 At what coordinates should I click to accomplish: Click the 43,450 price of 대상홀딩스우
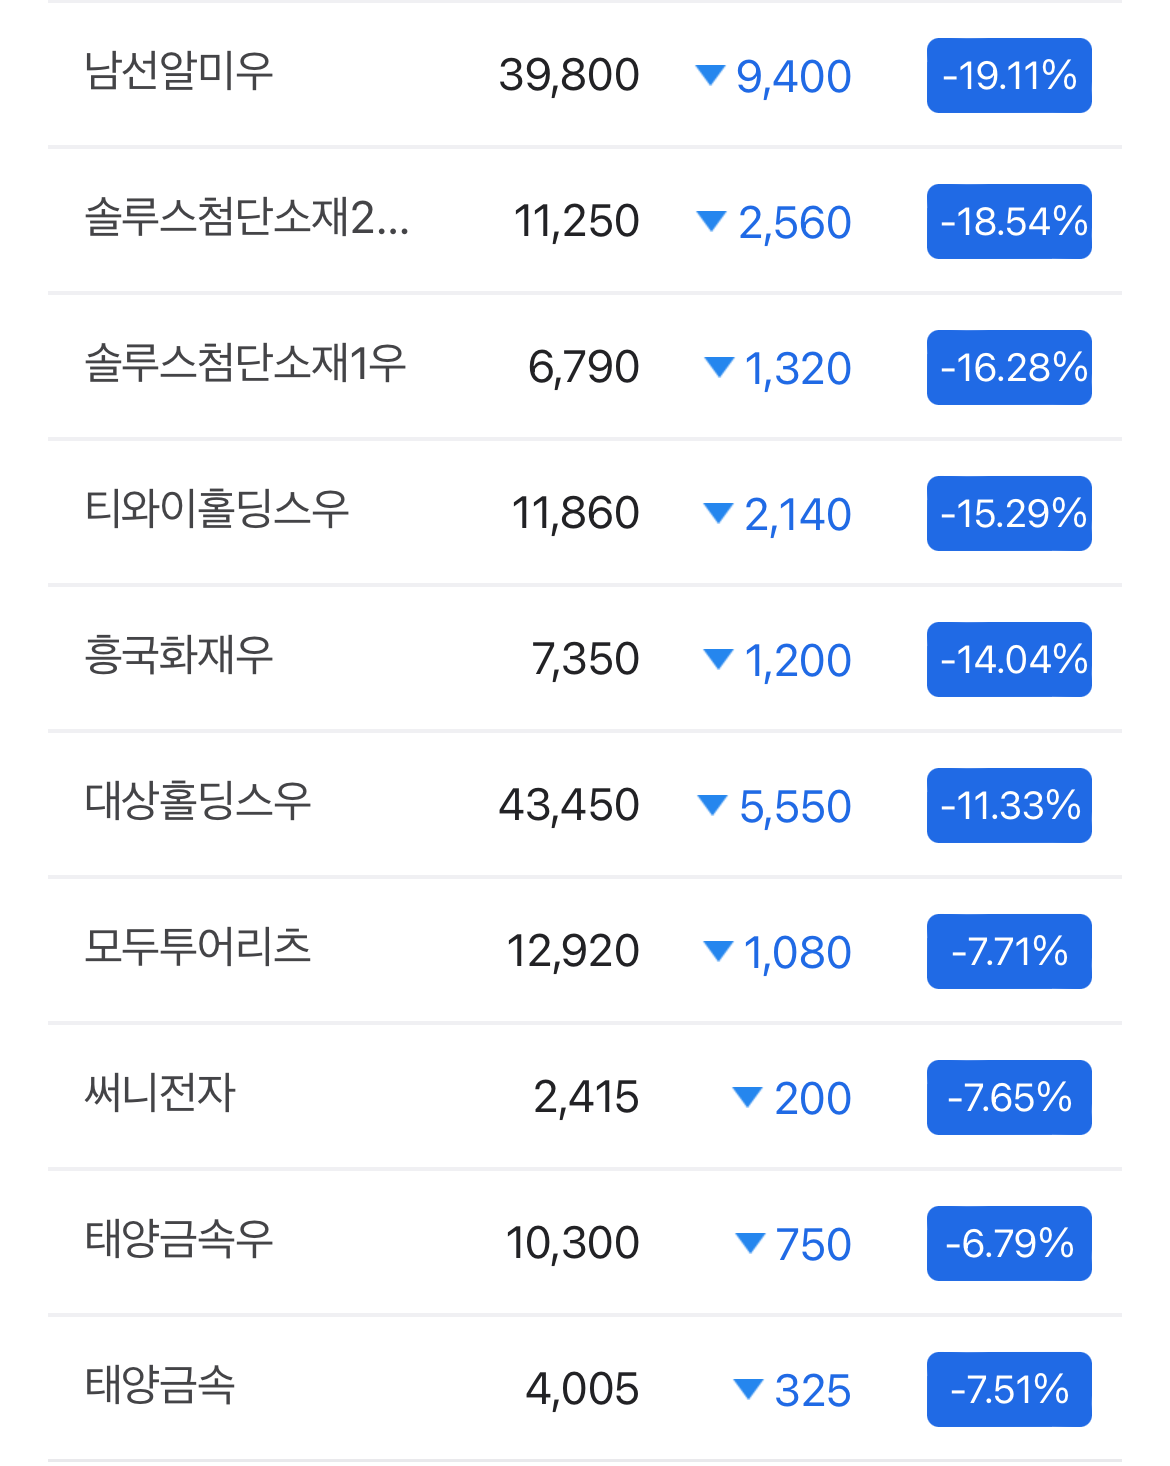pyautogui.click(x=569, y=806)
